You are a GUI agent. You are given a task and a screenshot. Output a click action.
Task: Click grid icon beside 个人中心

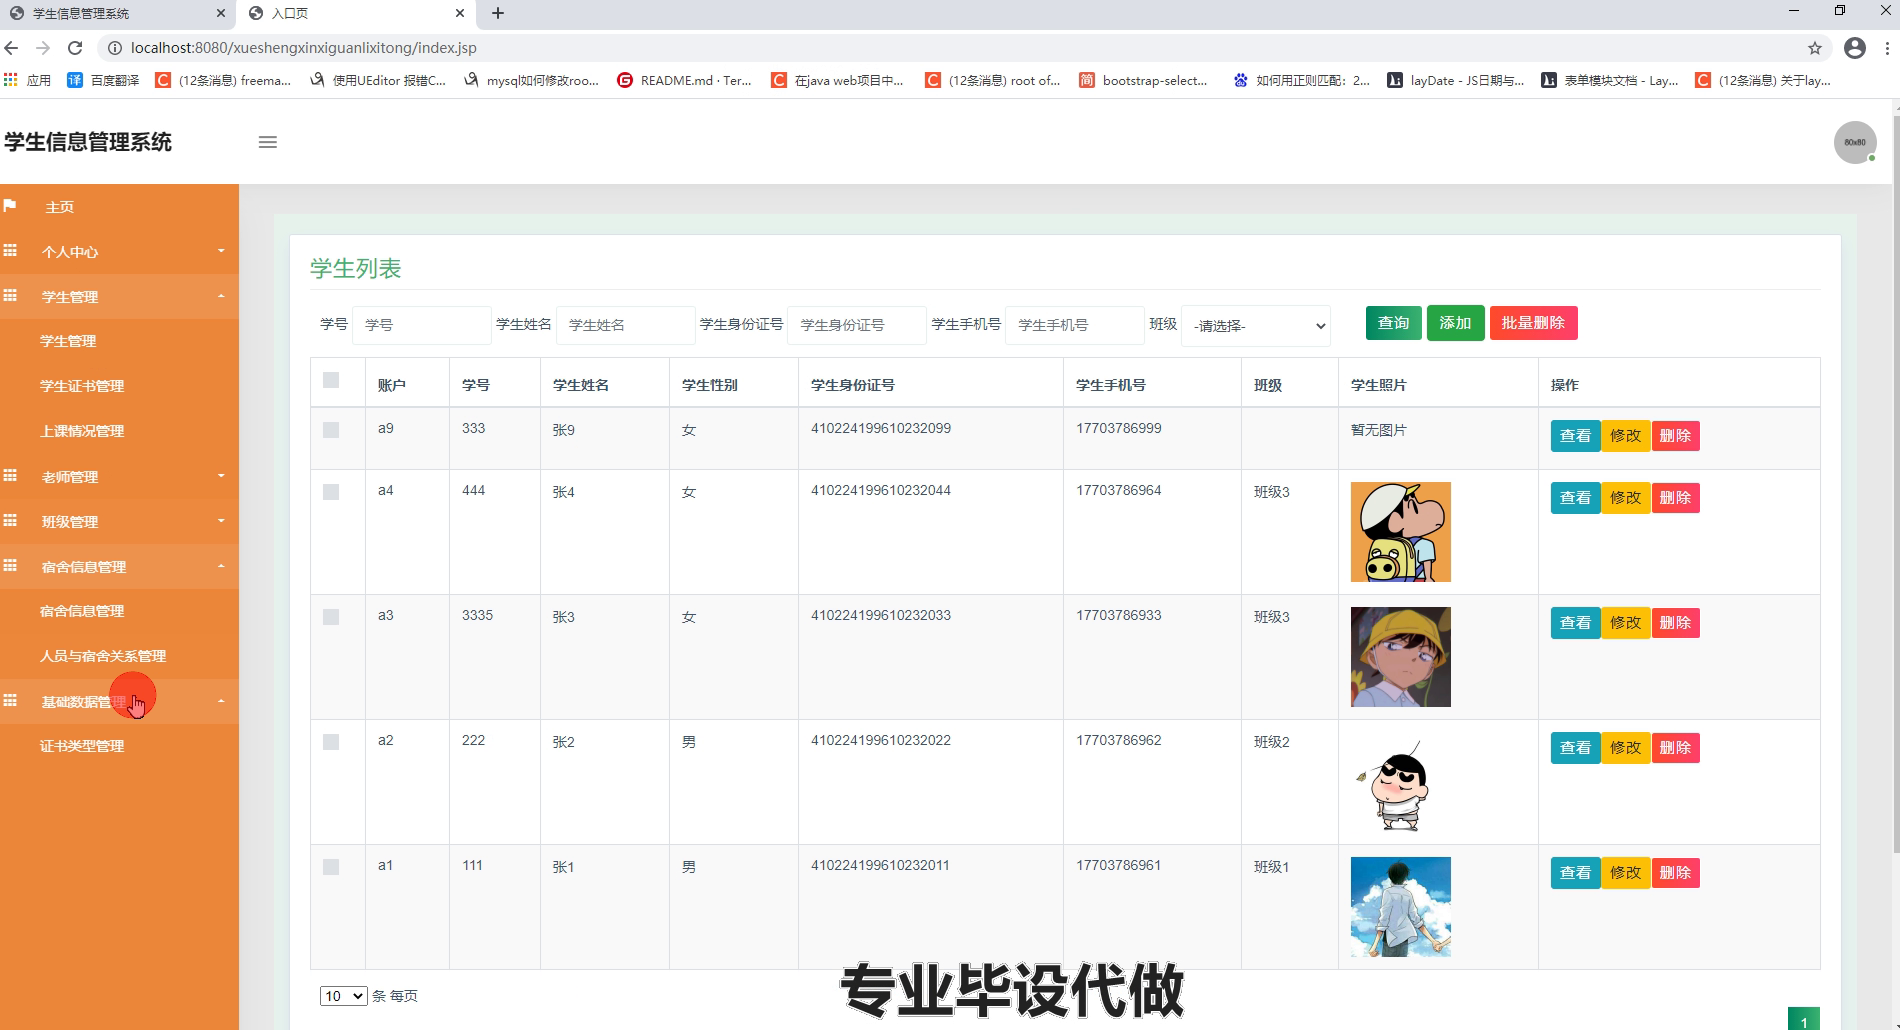point(10,251)
